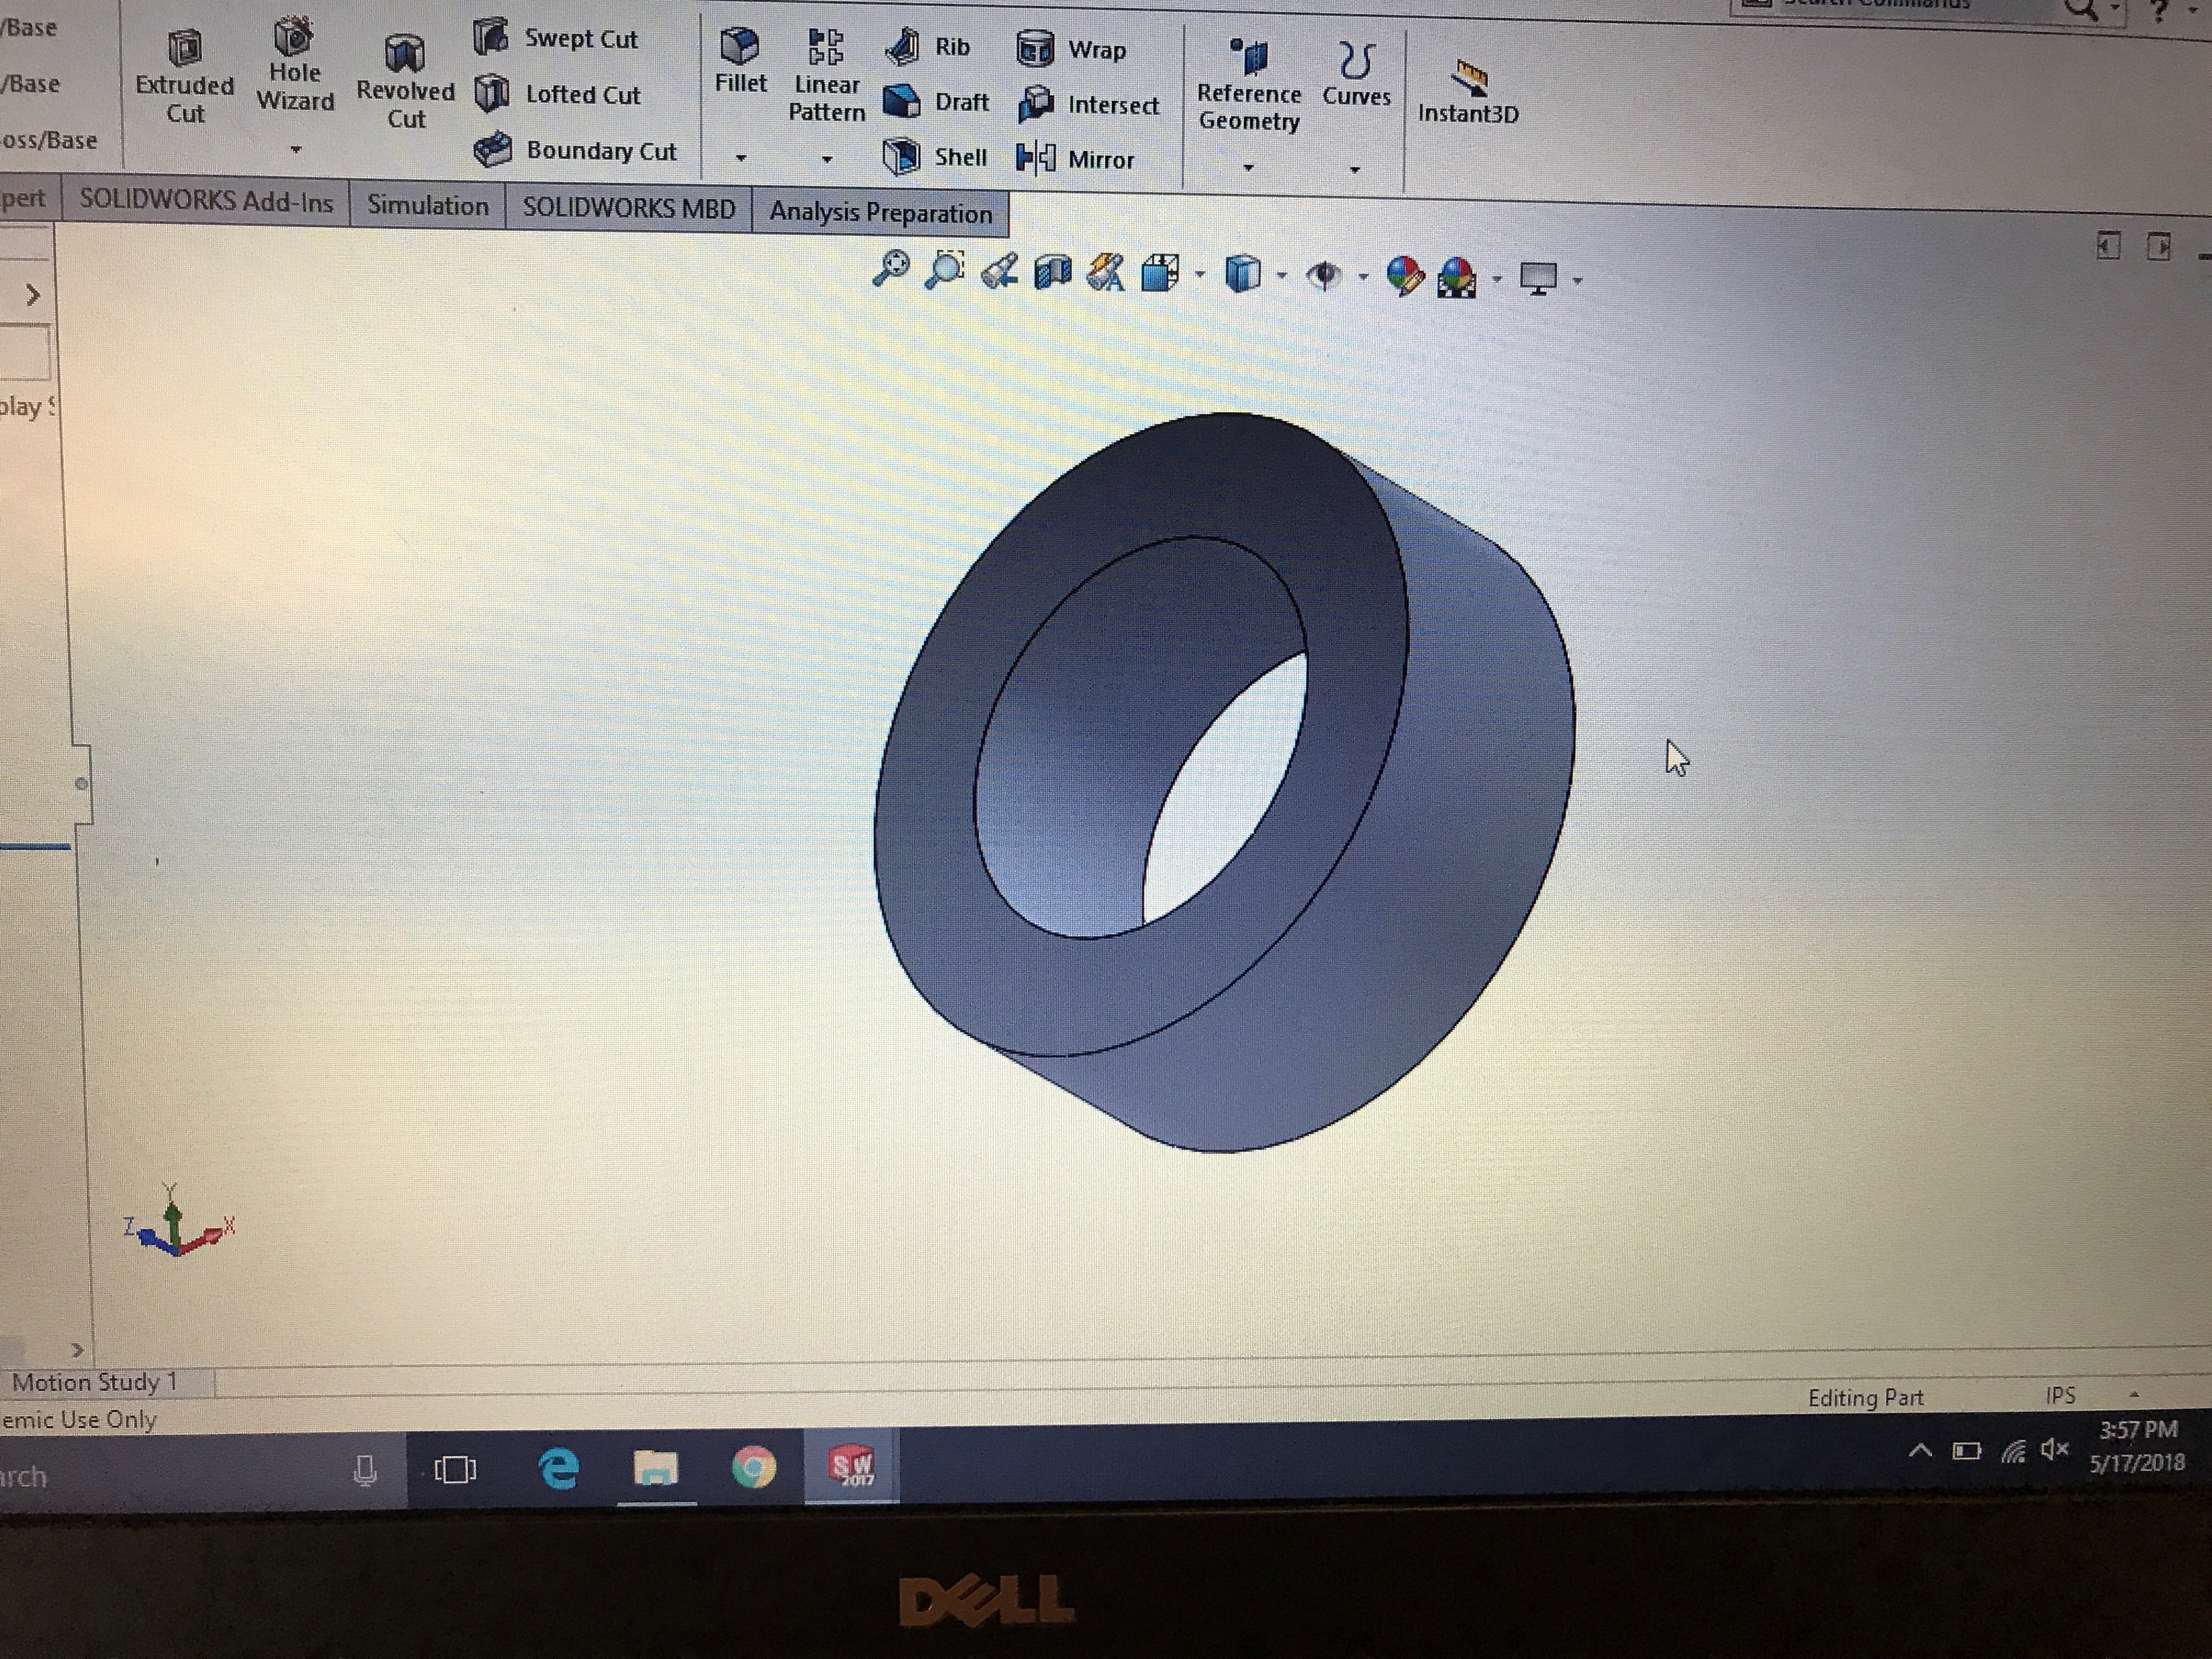Open the SOLIDWORKS Add-Ins tab
Image resolution: width=2212 pixels, height=1659 pixels.
[206, 201]
